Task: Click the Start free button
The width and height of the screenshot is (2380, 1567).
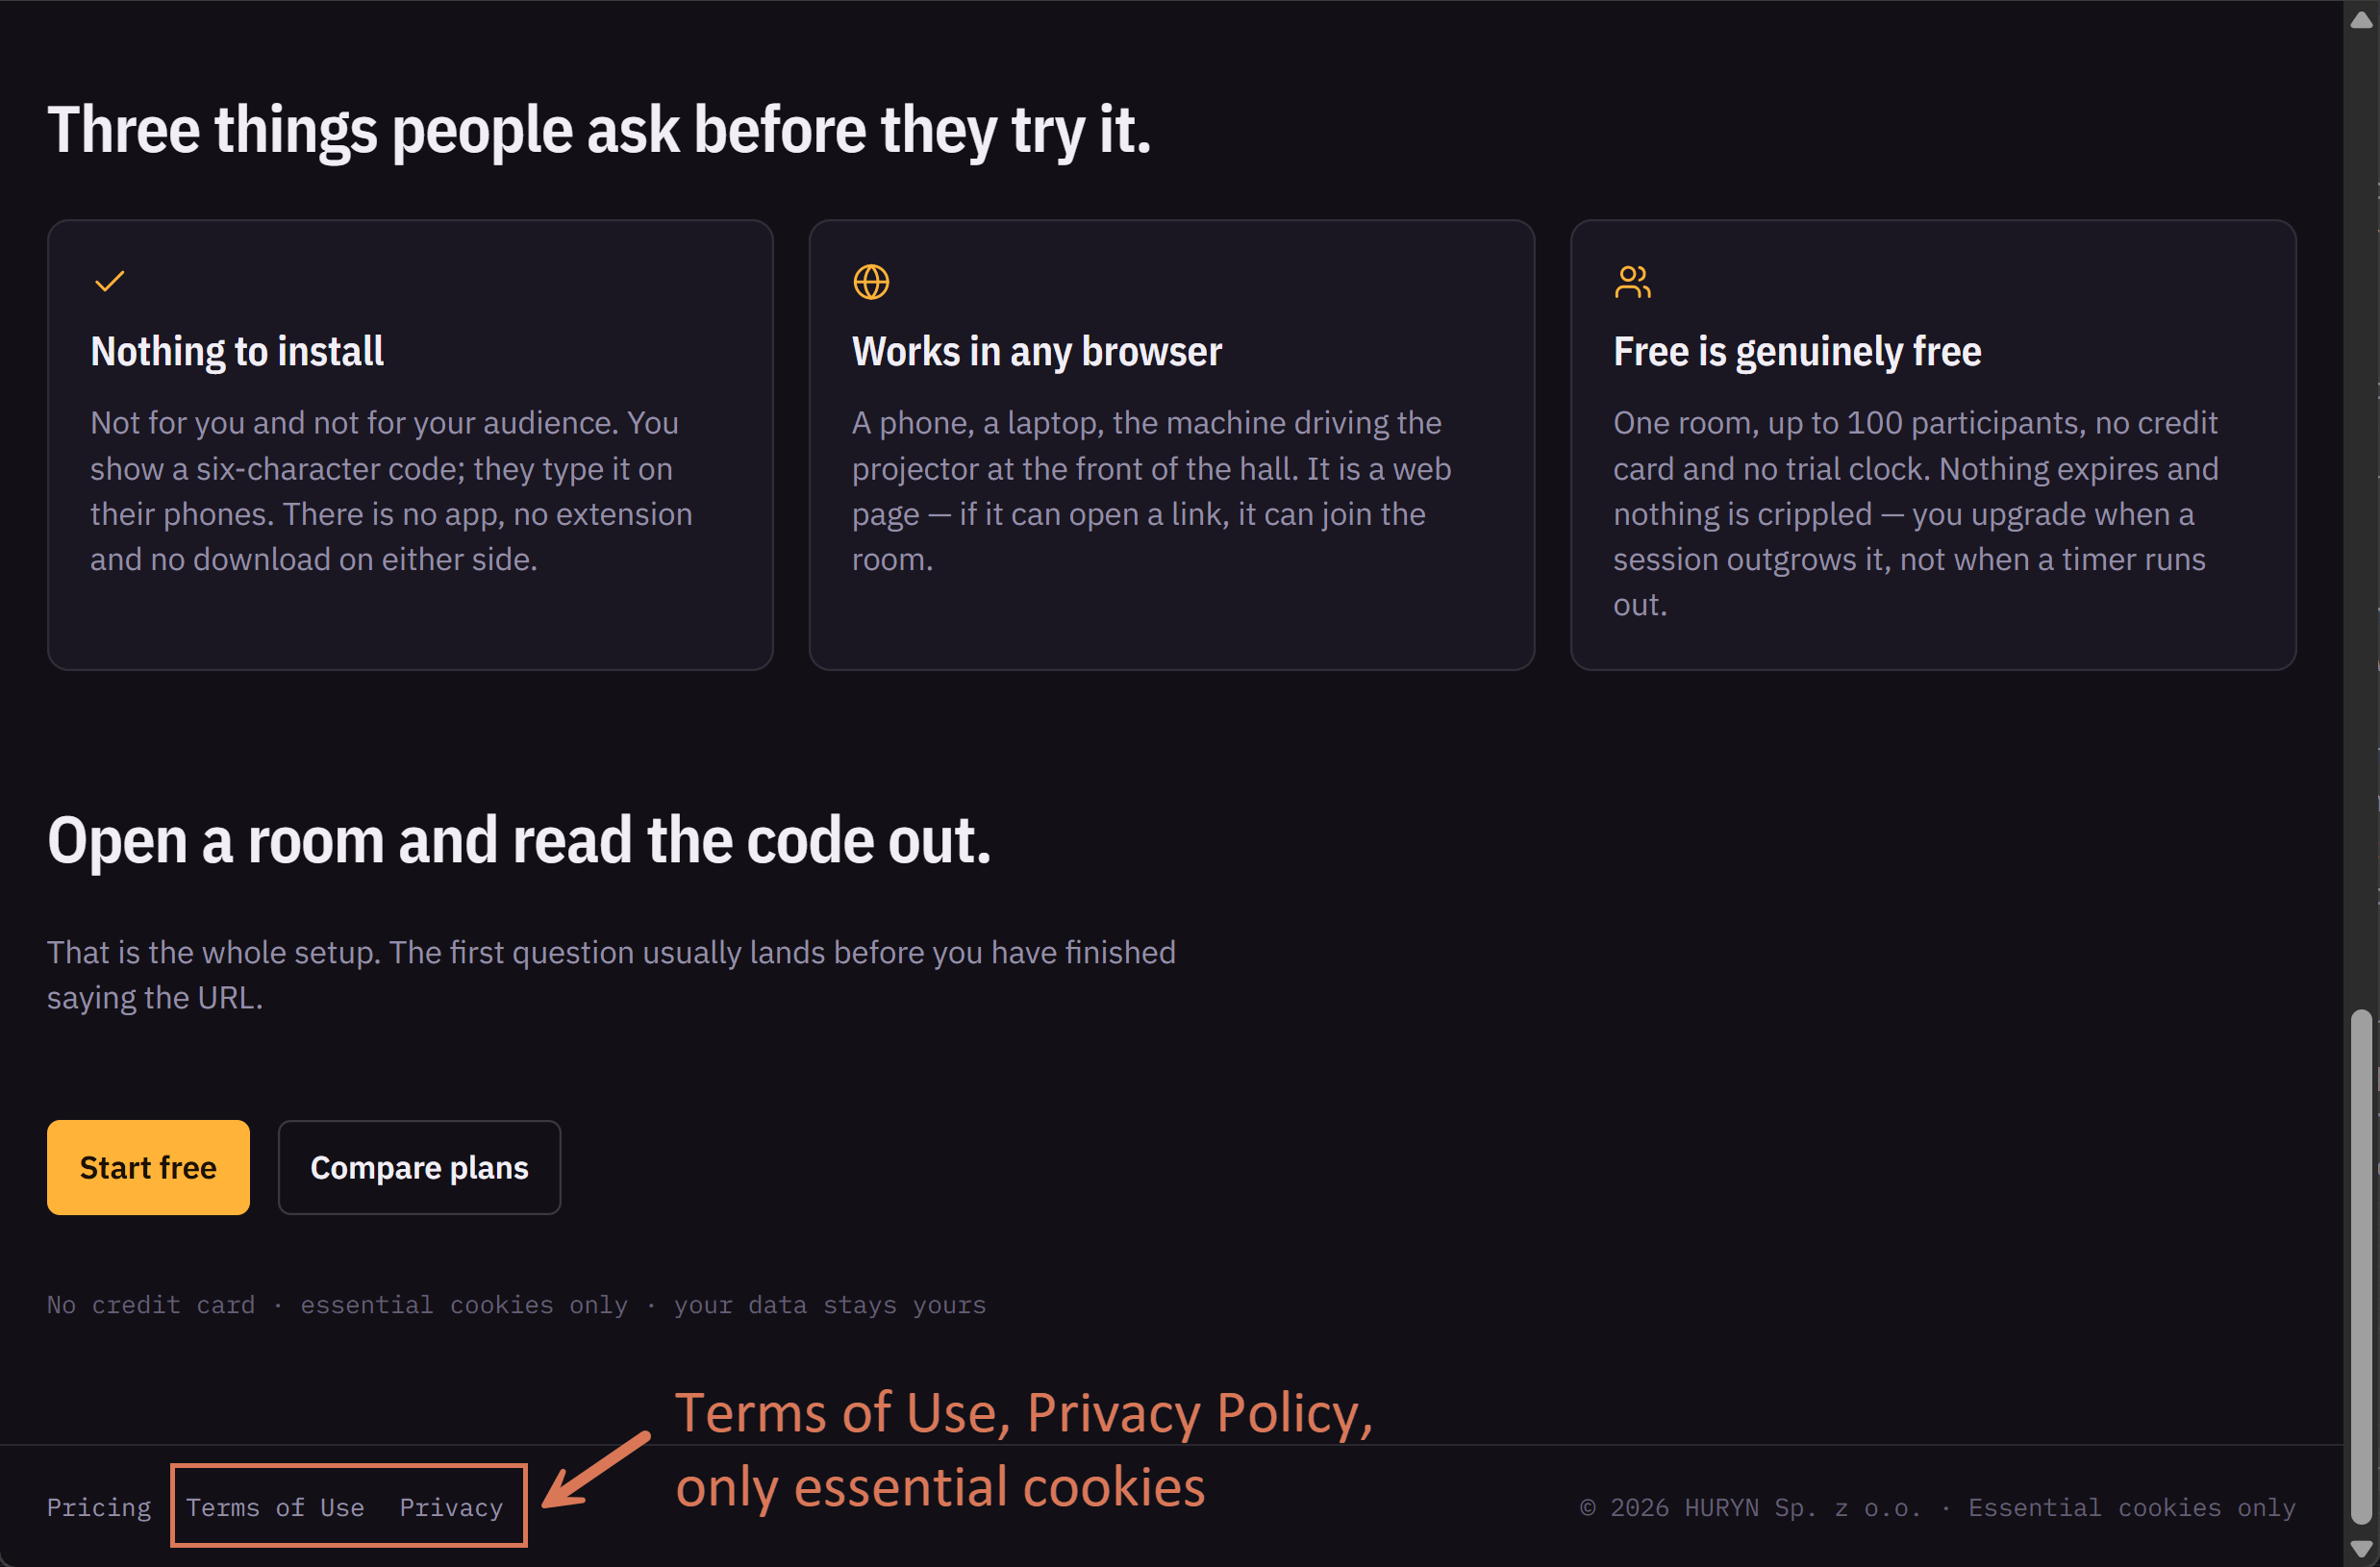Action: [x=148, y=1167]
